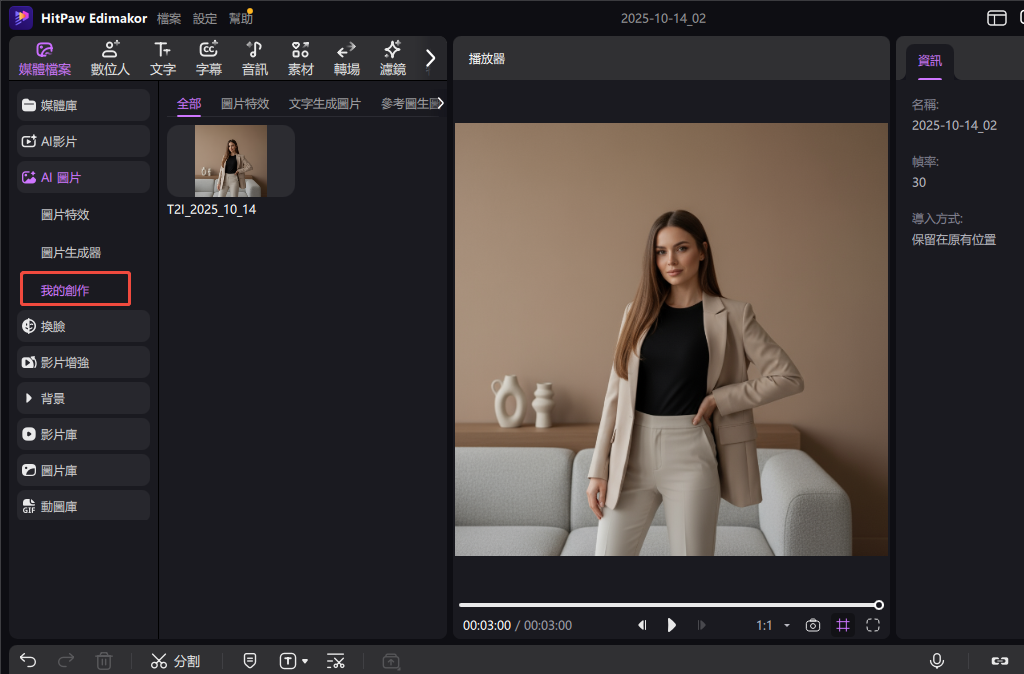Select the 分割 split tool
1024x674 pixels.
pos(176,660)
